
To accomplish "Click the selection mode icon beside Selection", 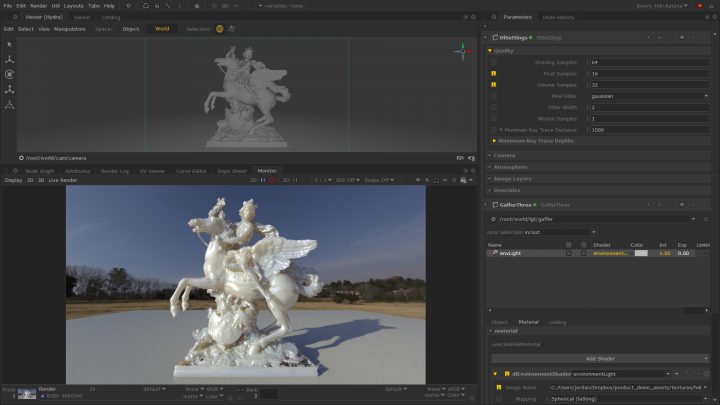I will pos(220,29).
